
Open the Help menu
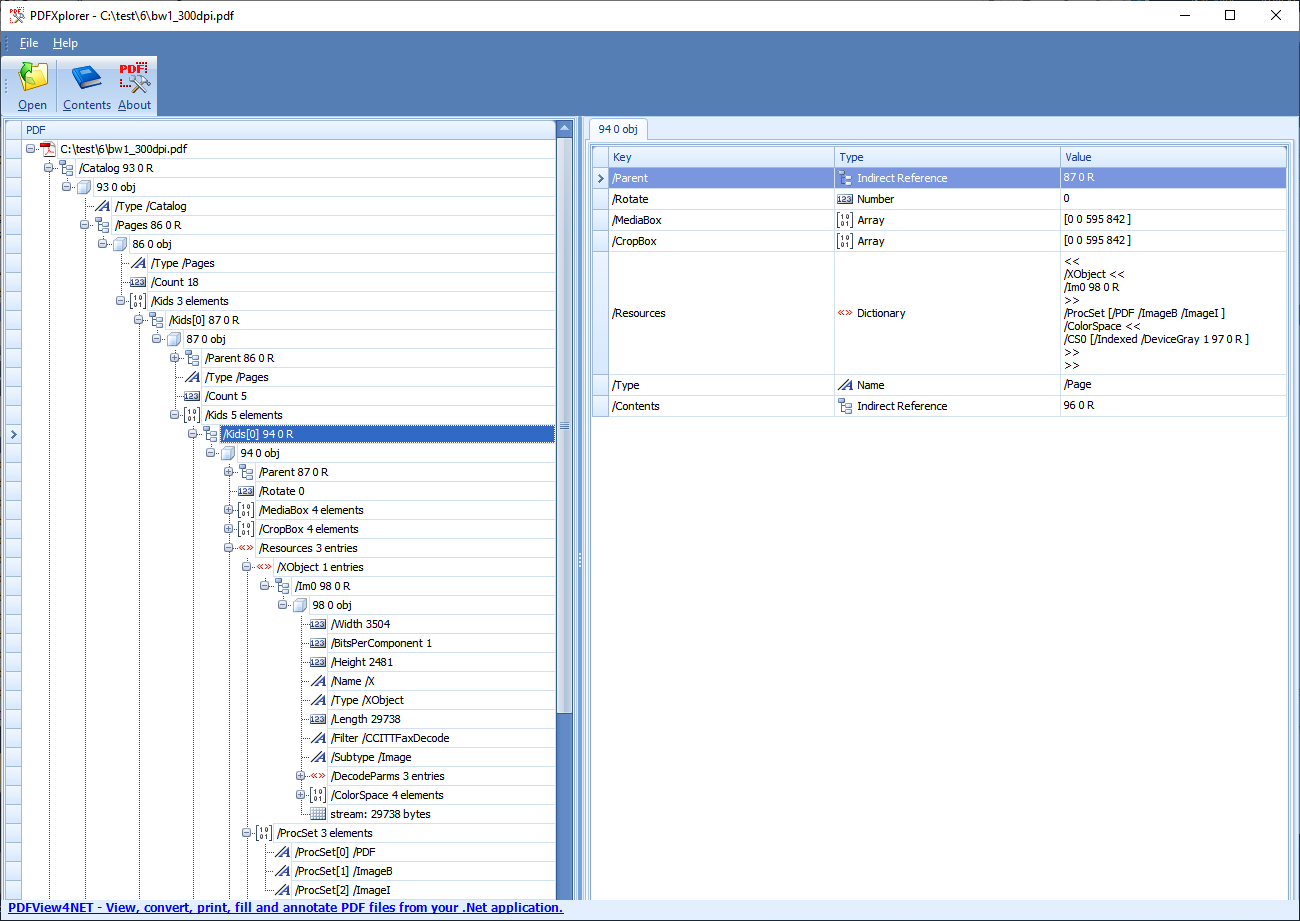(x=65, y=43)
